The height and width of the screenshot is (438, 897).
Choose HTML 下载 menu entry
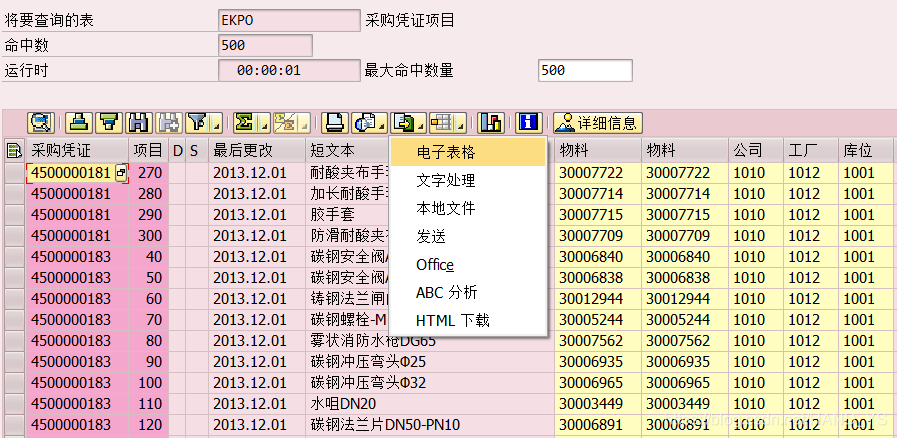[x=469, y=320]
